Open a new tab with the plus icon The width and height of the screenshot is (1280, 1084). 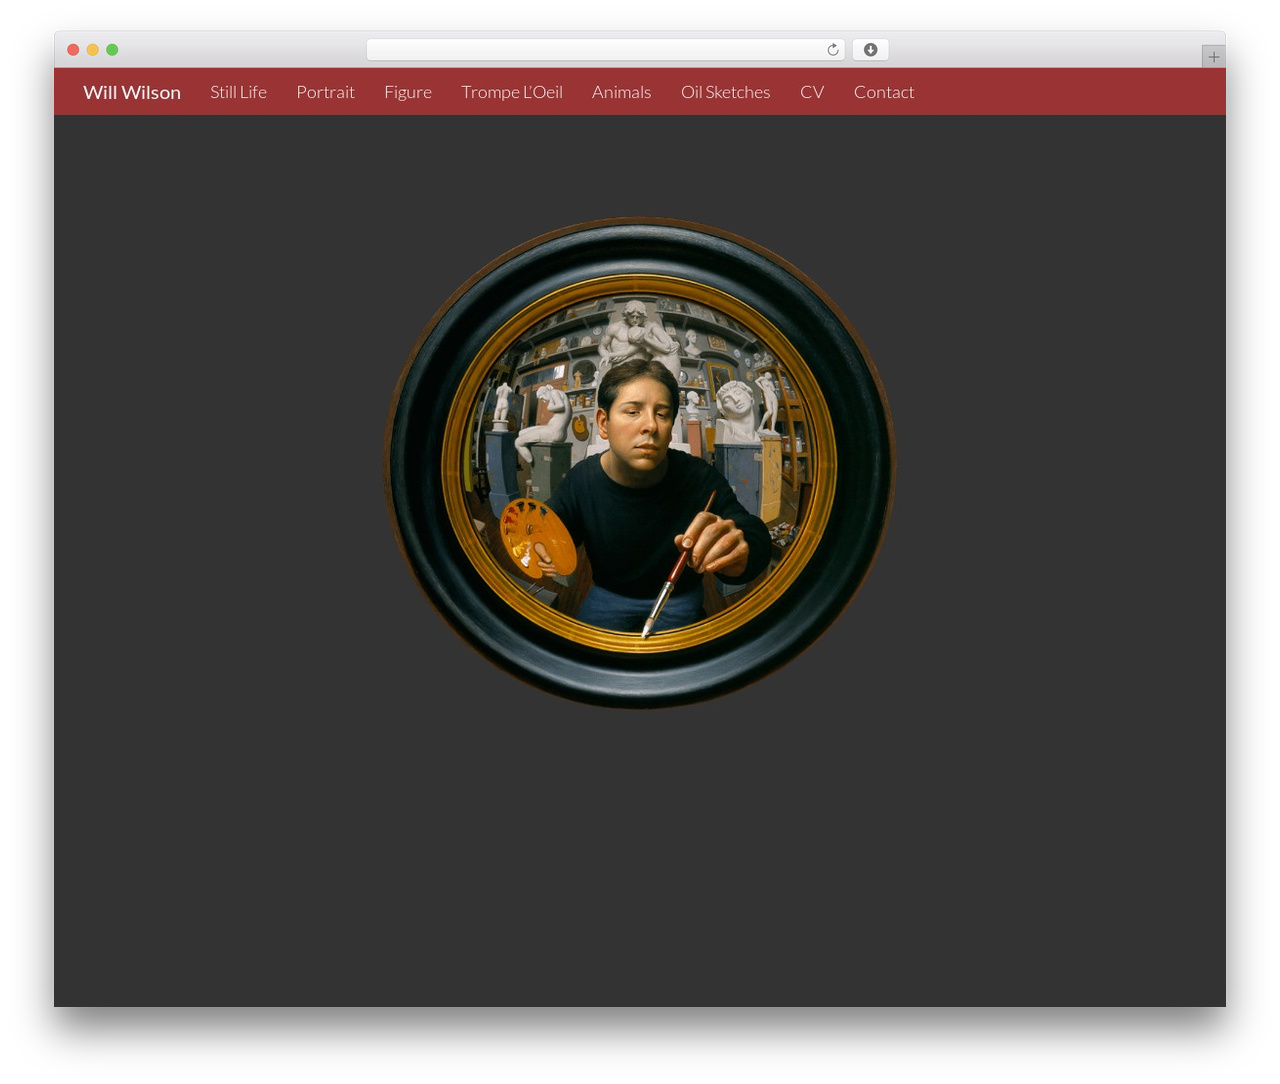(1213, 57)
